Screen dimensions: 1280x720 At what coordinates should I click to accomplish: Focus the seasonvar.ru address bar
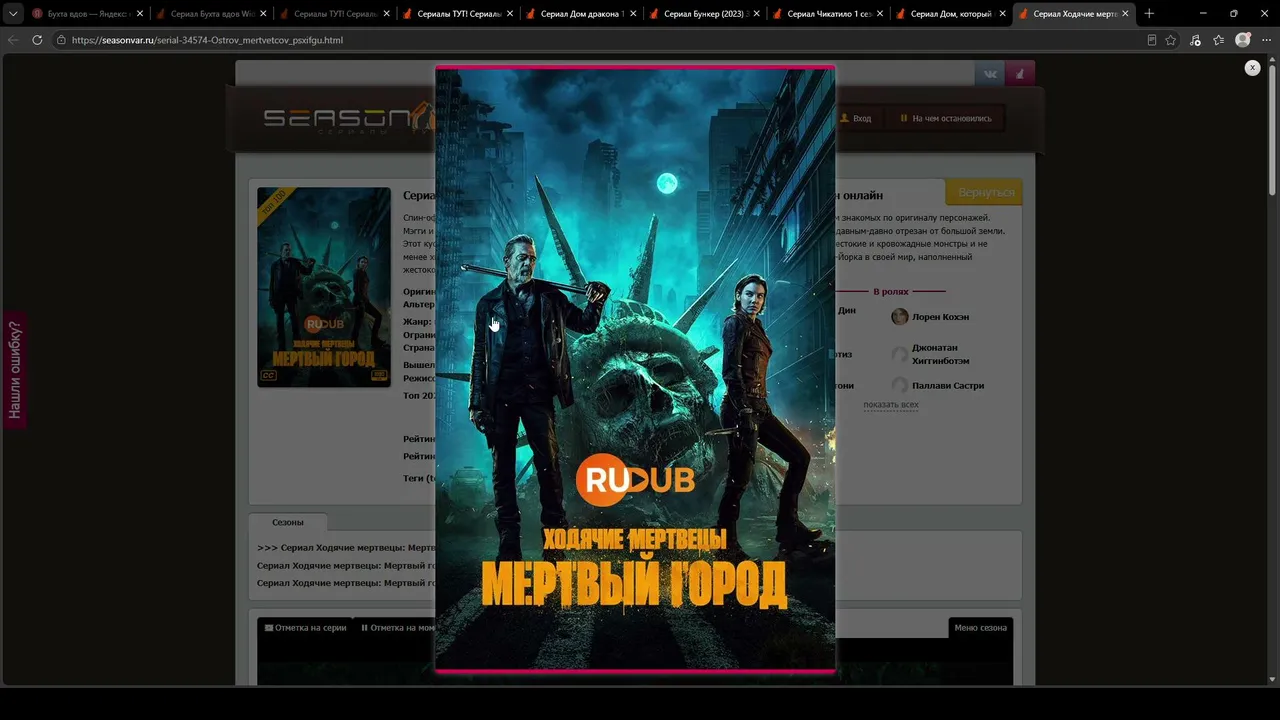pos(600,40)
